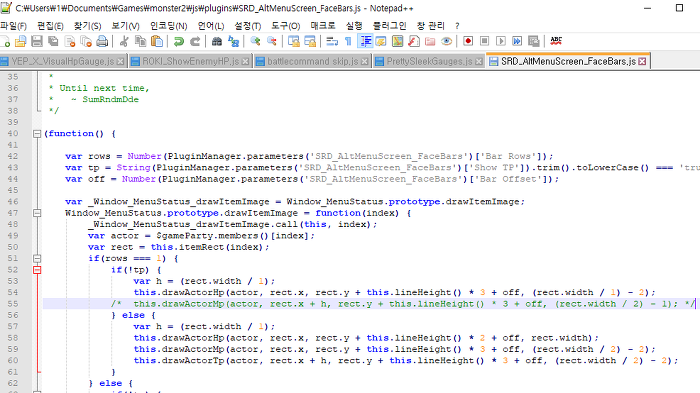Open the 보기(V) menu
The height and width of the screenshot is (393, 700).
point(125,26)
